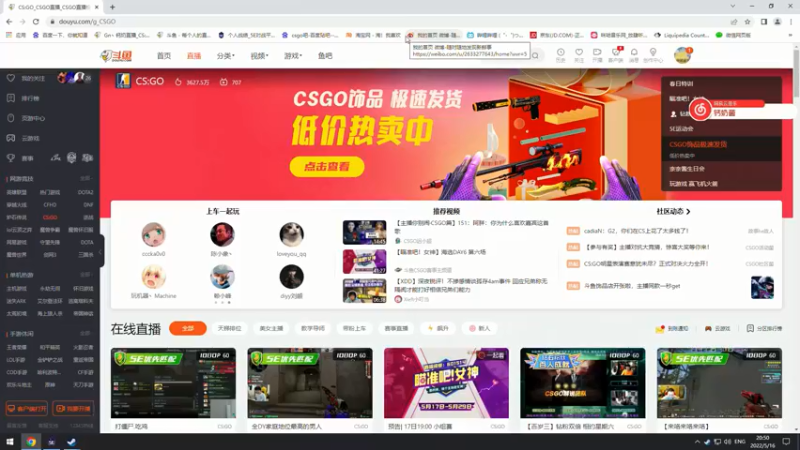Image resolution: width=800 pixels, height=450 pixels.
Task: Go to 首页 in top navigation
Action: tap(164, 56)
